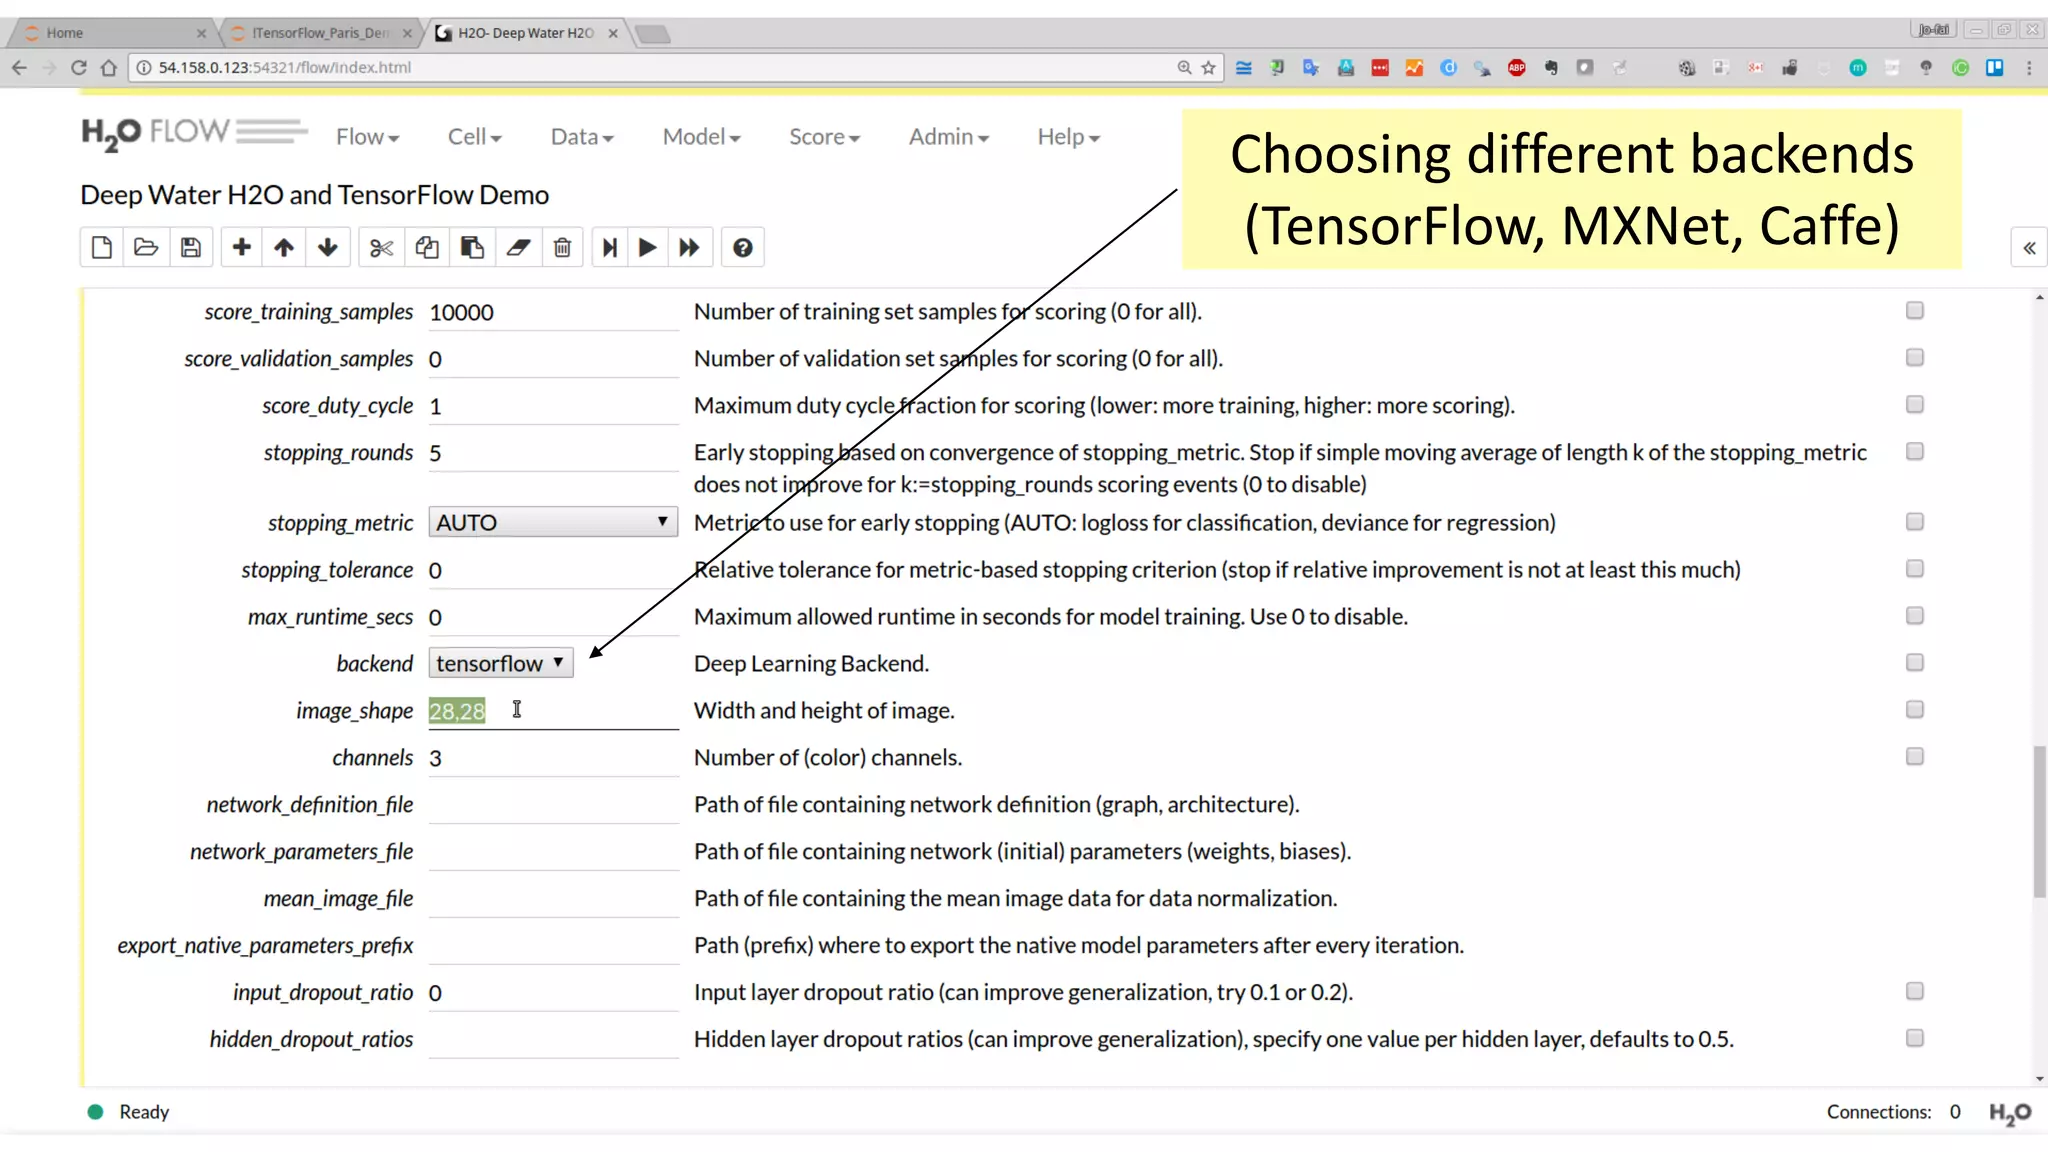The width and height of the screenshot is (2048, 1152).
Task: Tick the score_validation_samples checkbox
Action: tap(1914, 357)
